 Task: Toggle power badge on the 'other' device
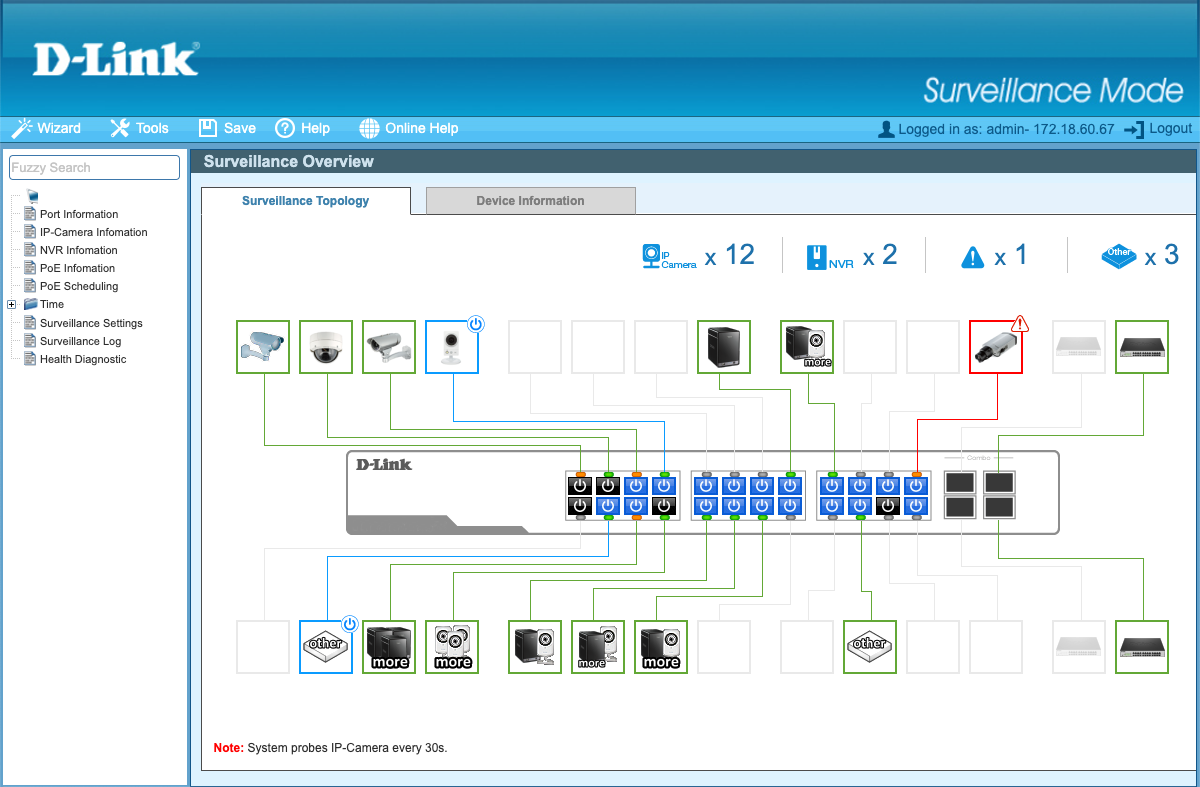point(349,624)
